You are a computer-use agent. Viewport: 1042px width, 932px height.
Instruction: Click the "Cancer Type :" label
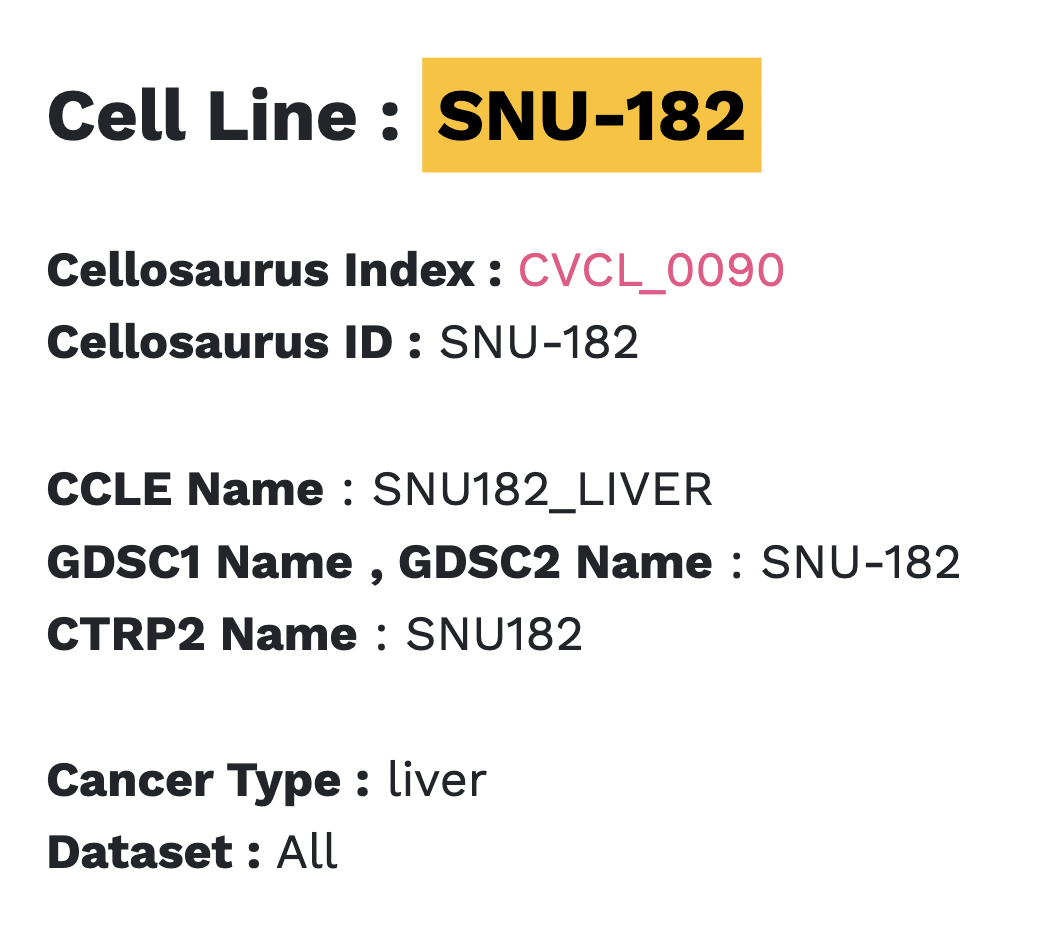(208, 781)
